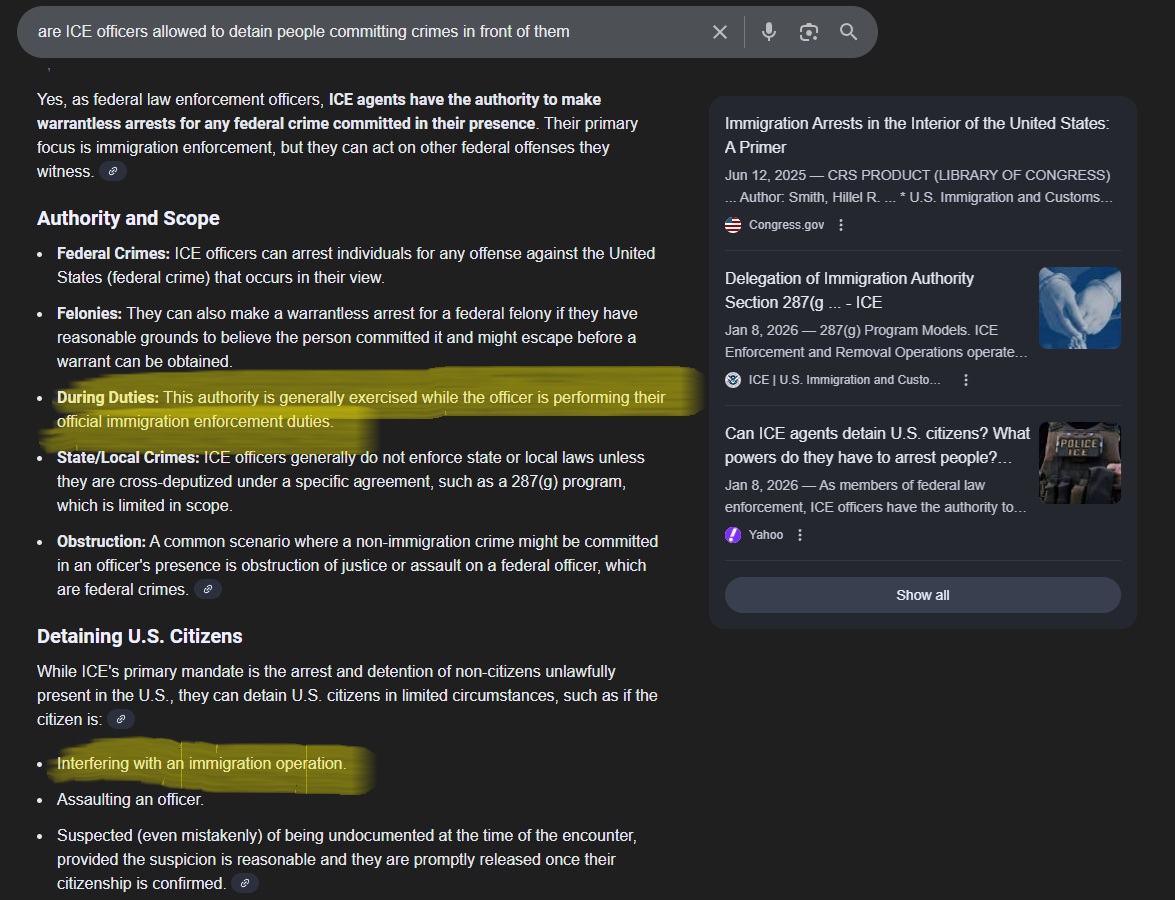Image resolution: width=1175 pixels, height=900 pixels.
Task: Click the 'Federal Crimes:' bullet label
Action: tap(113, 253)
